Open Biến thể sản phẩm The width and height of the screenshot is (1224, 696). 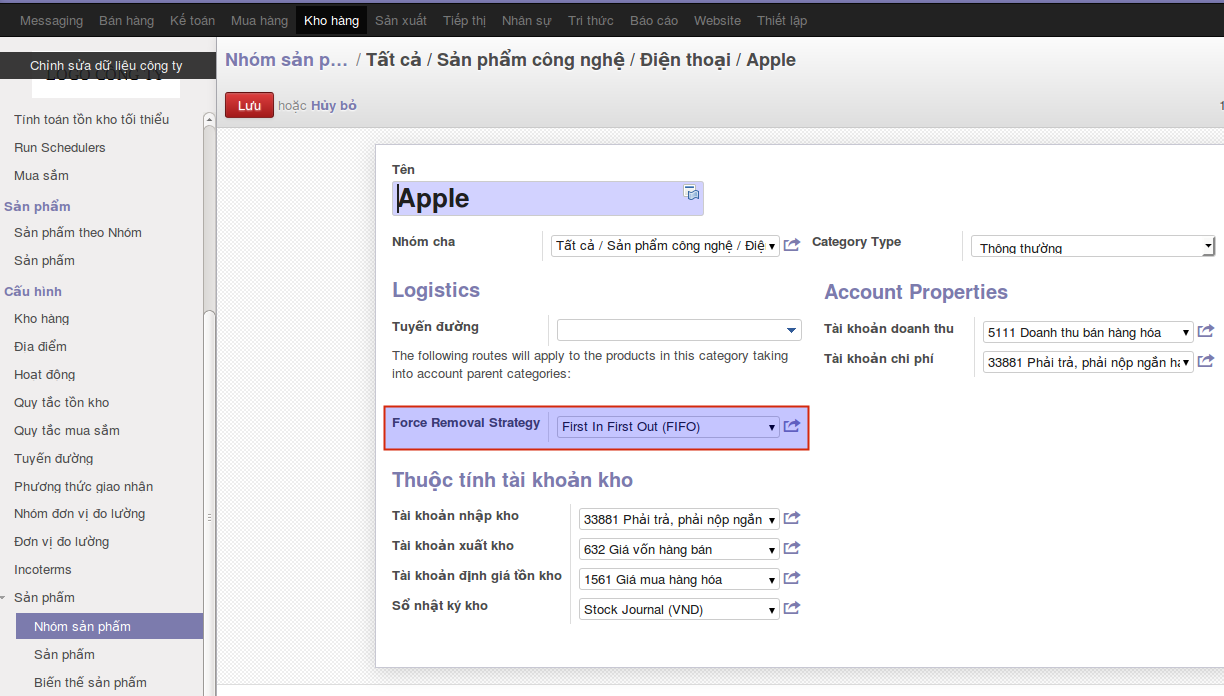[90, 683]
